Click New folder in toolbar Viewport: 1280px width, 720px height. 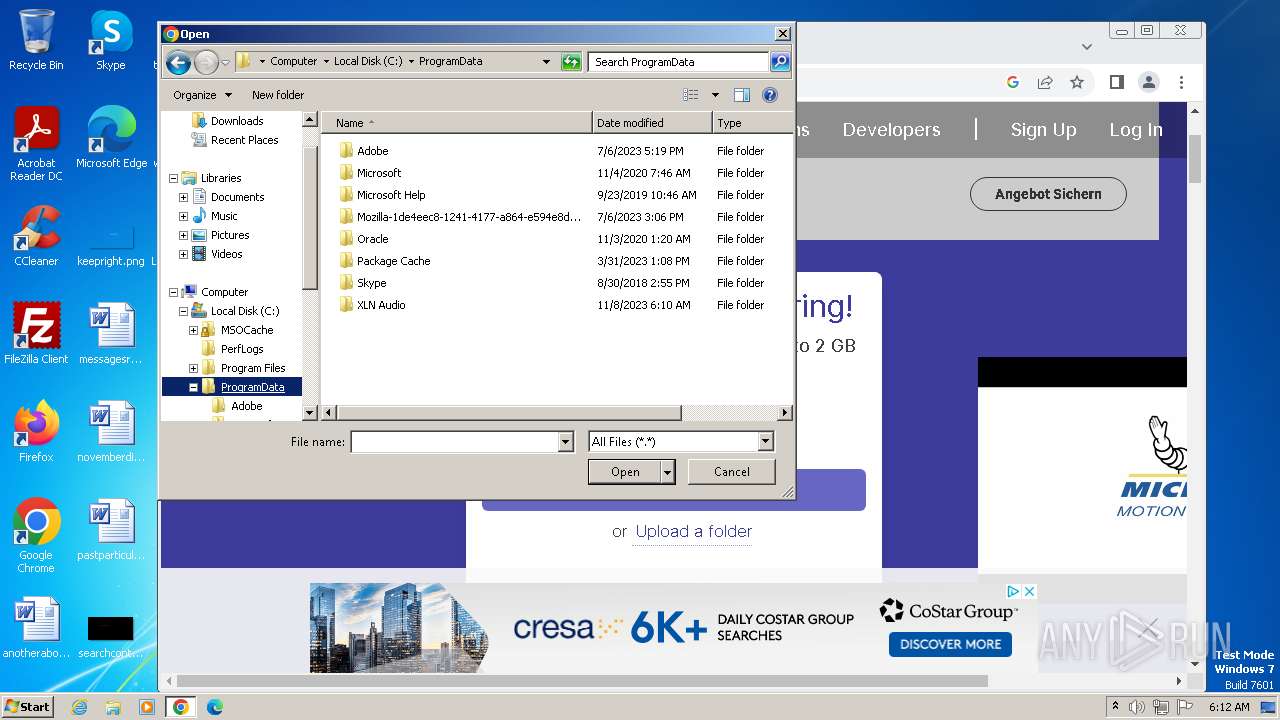pos(278,95)
